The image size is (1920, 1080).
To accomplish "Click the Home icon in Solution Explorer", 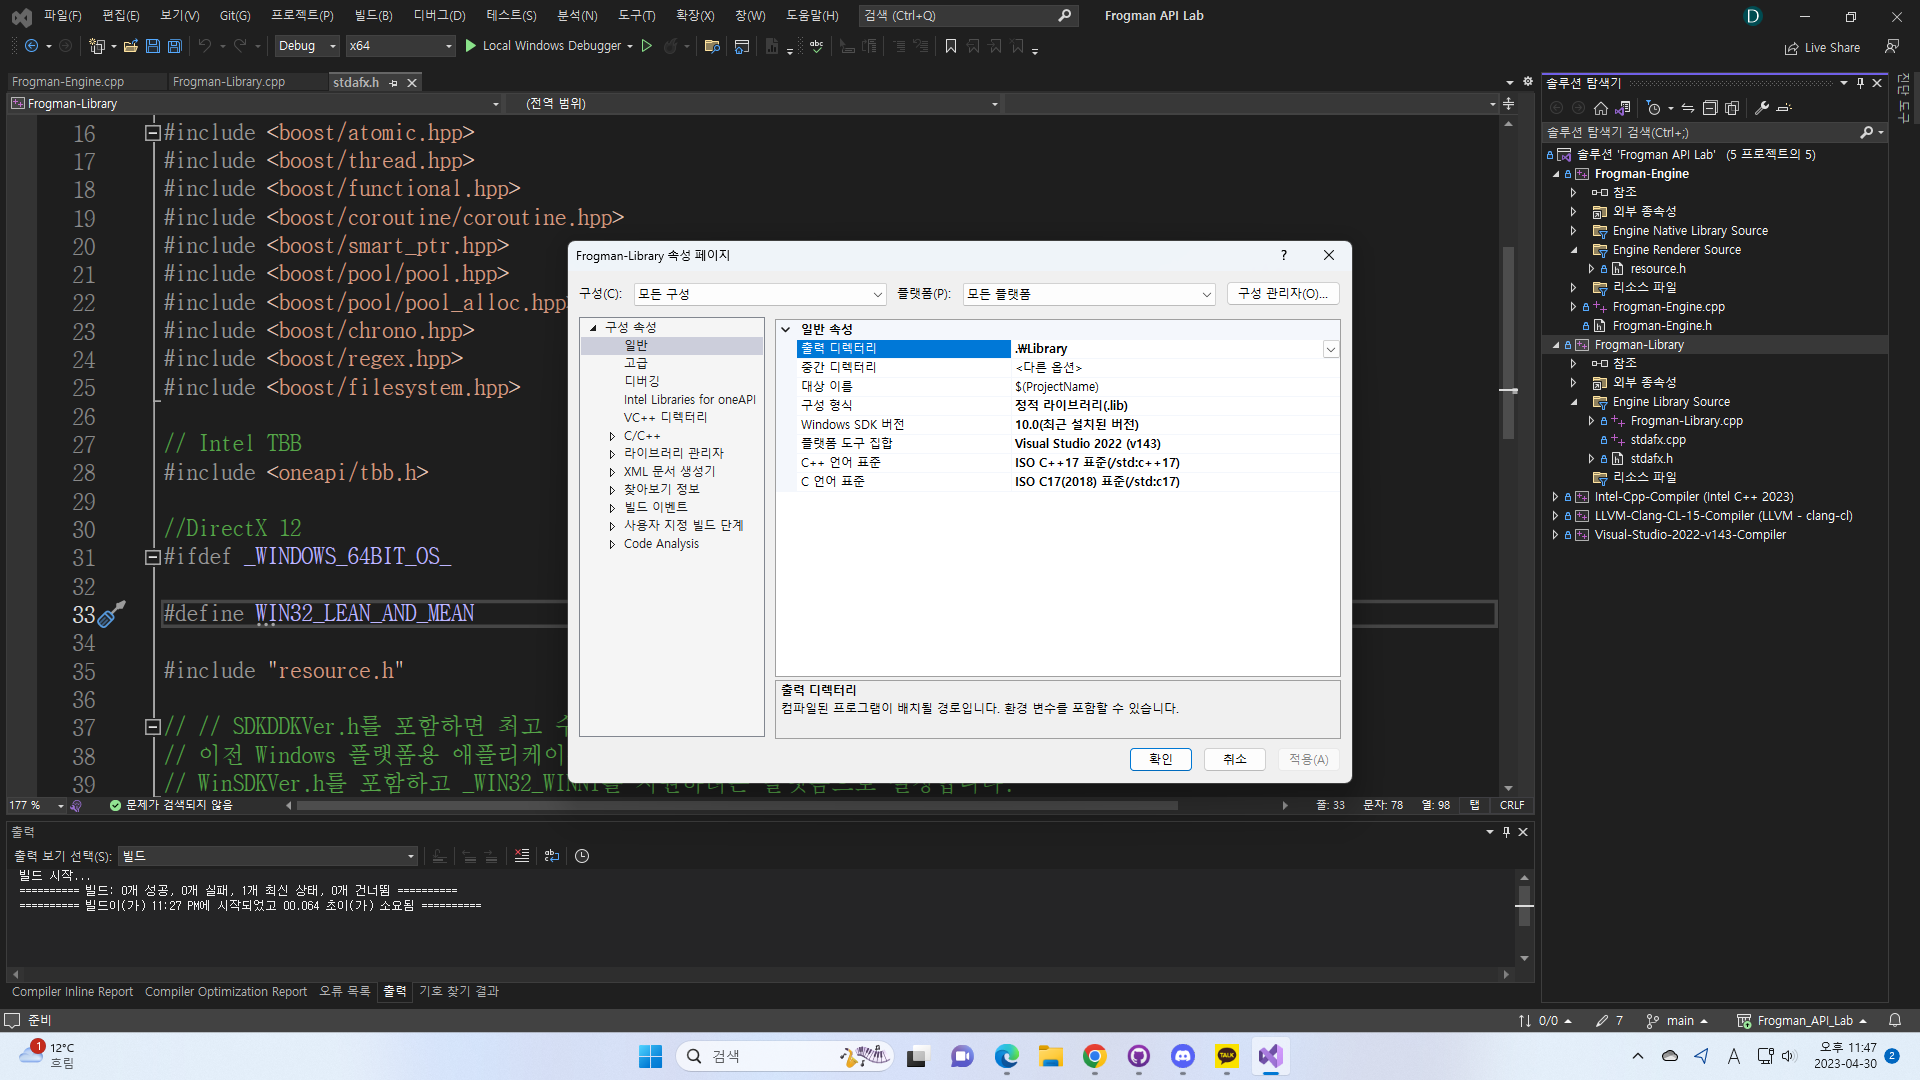I will pos(1601,108).
